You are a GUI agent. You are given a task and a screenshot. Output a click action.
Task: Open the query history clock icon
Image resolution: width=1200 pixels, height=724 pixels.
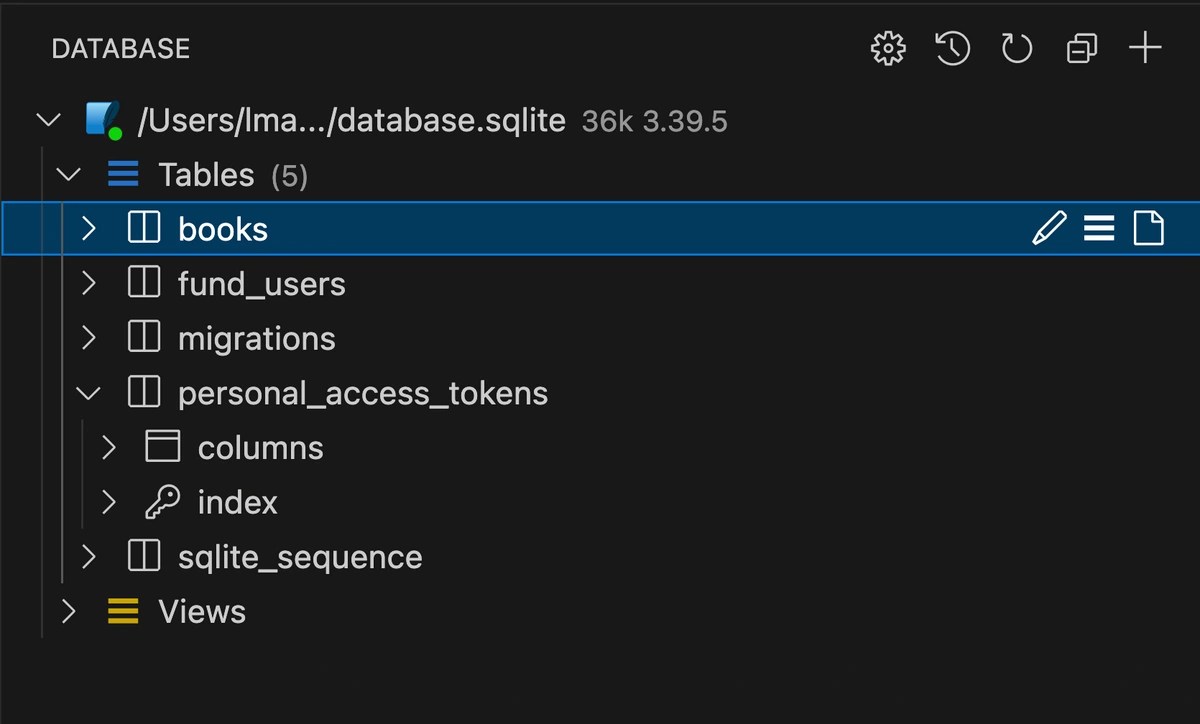pyautogui.click(x=952, y=48)
